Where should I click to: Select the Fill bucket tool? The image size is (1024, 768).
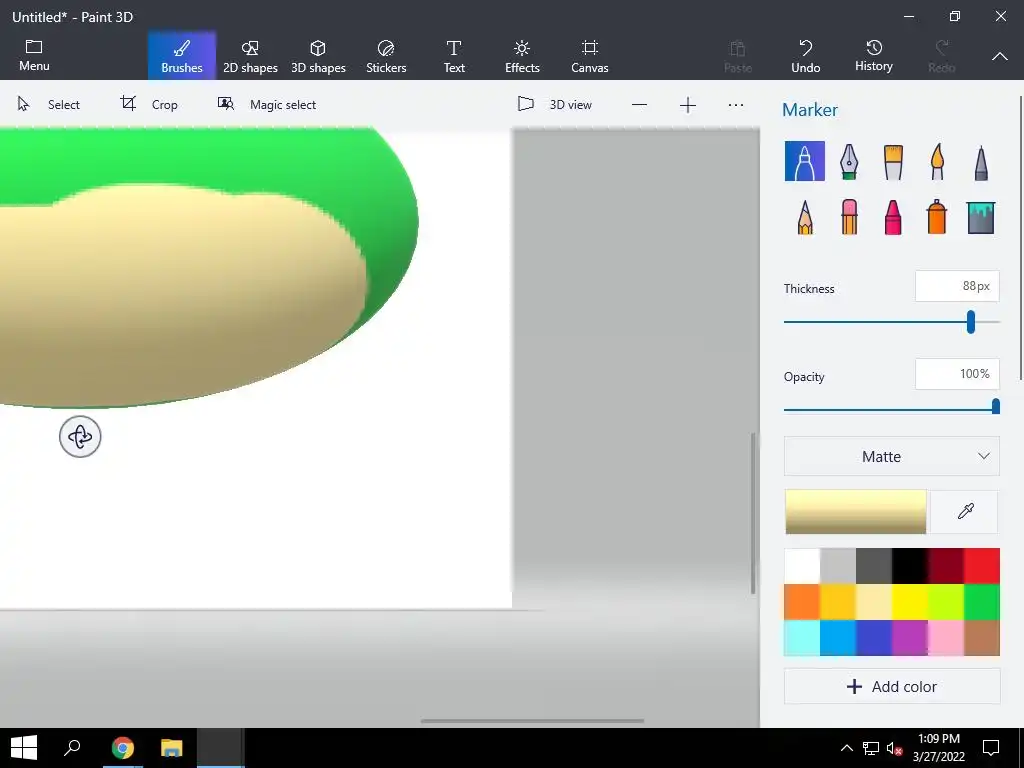(981, 217)
